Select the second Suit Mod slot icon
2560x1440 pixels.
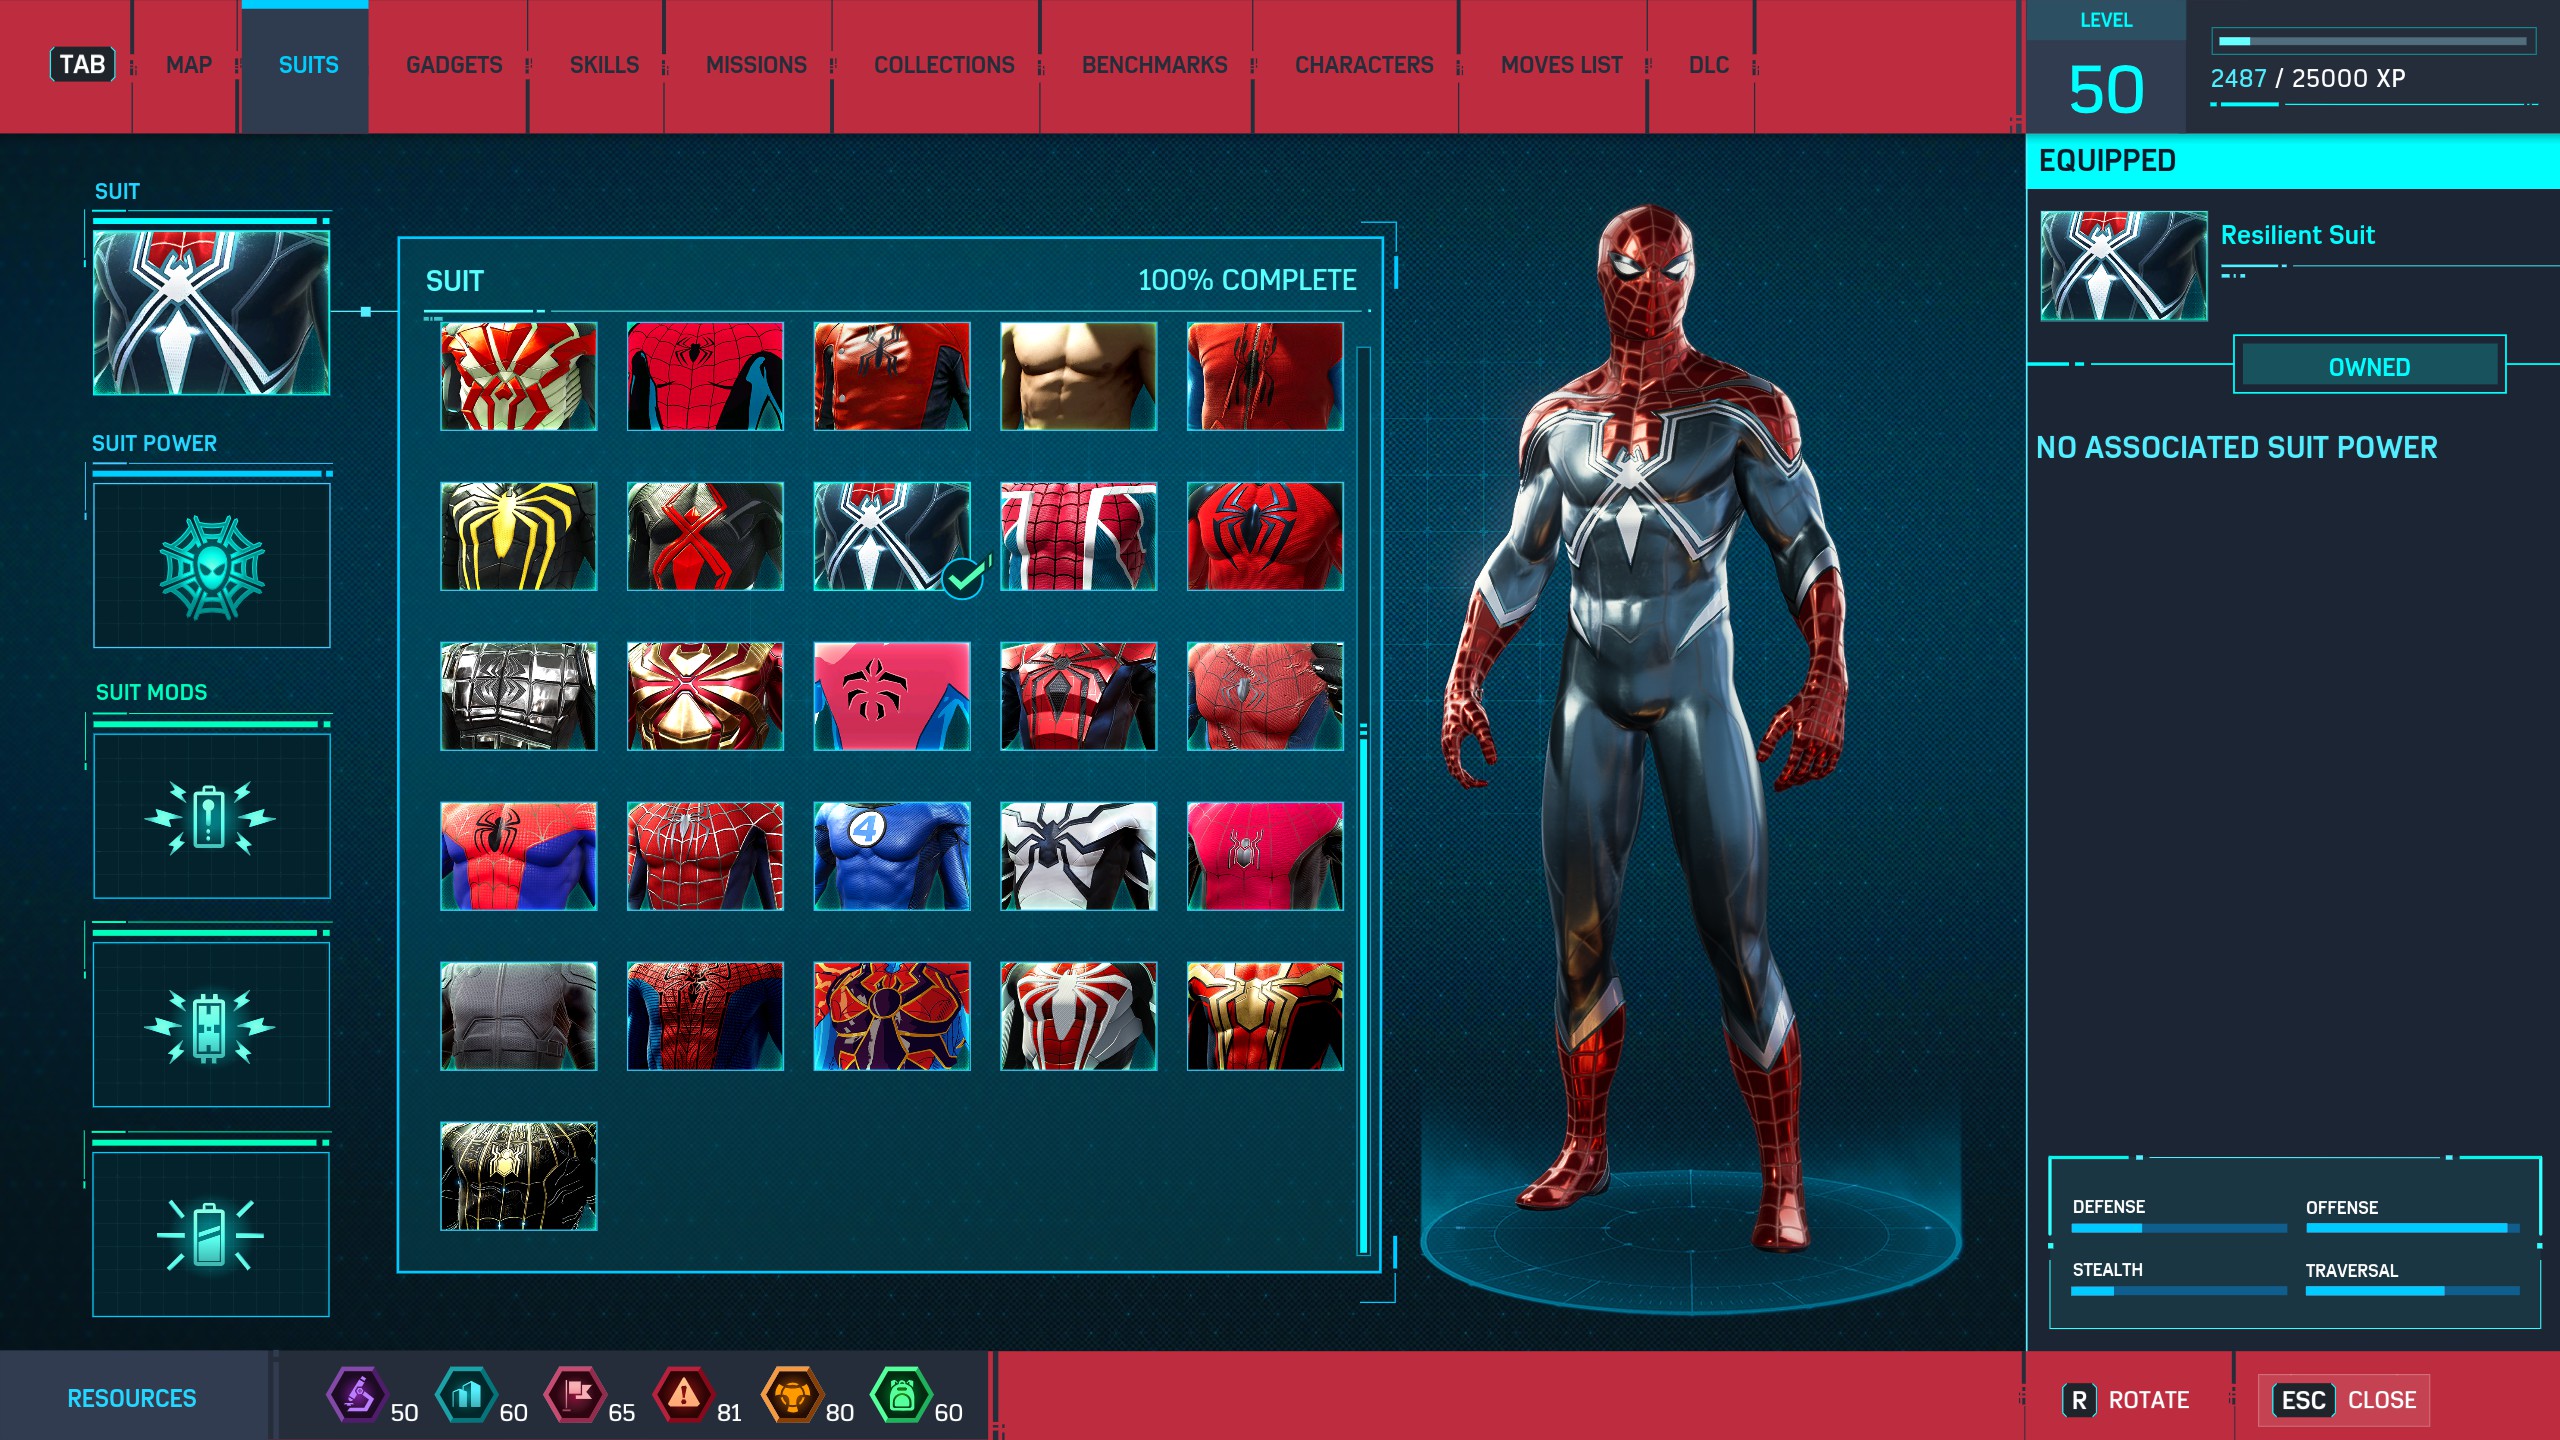211,1026
